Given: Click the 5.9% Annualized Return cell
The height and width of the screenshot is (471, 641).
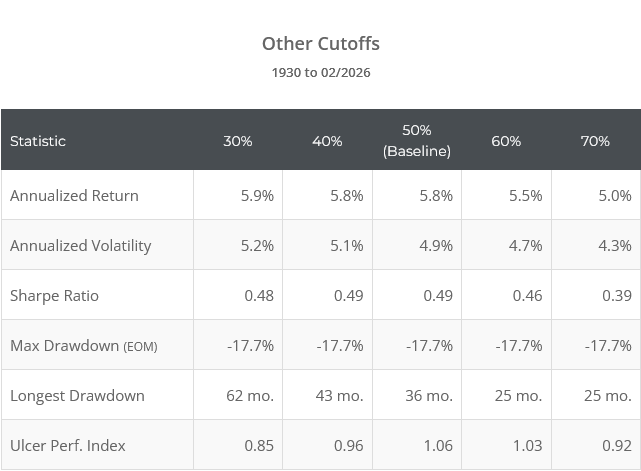Looking at the screenshot, I should point(257,195).
